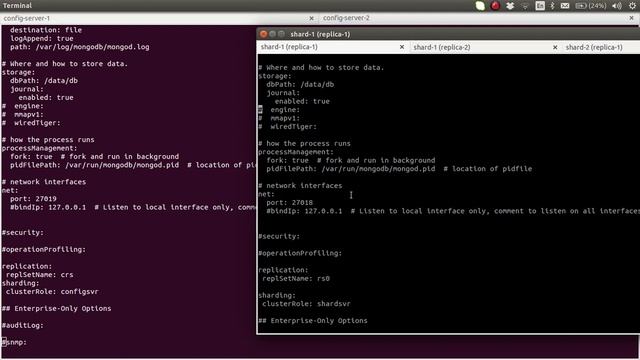Click the red recording indicator icon
Viewport: 640px width, 360px height.
495,6
